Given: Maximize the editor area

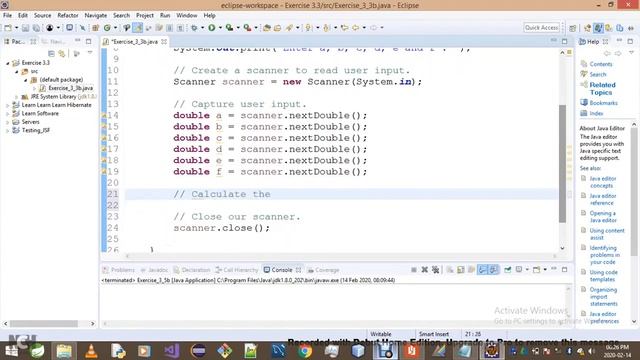Looking at the screenshot, I should 564,41.
